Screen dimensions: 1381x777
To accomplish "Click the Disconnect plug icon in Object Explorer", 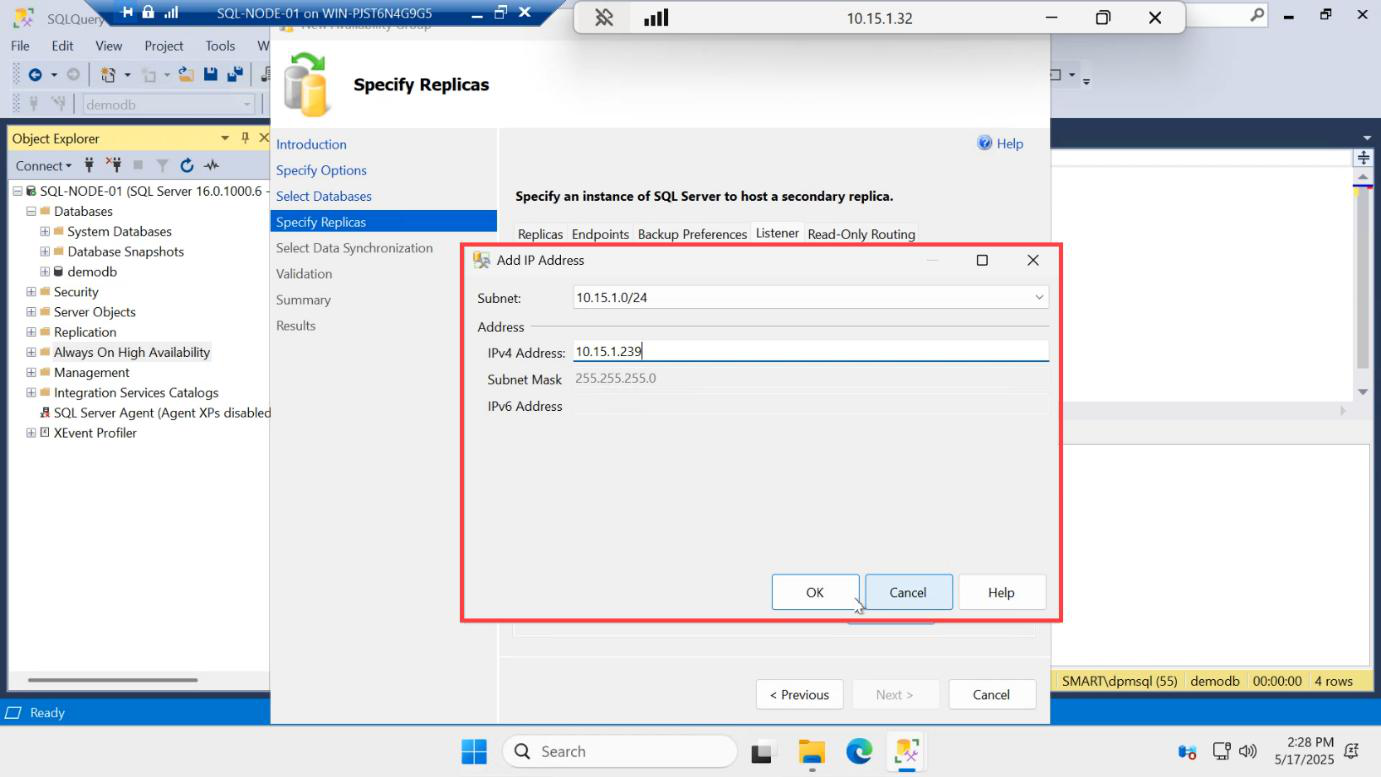I will click(113, 165).
